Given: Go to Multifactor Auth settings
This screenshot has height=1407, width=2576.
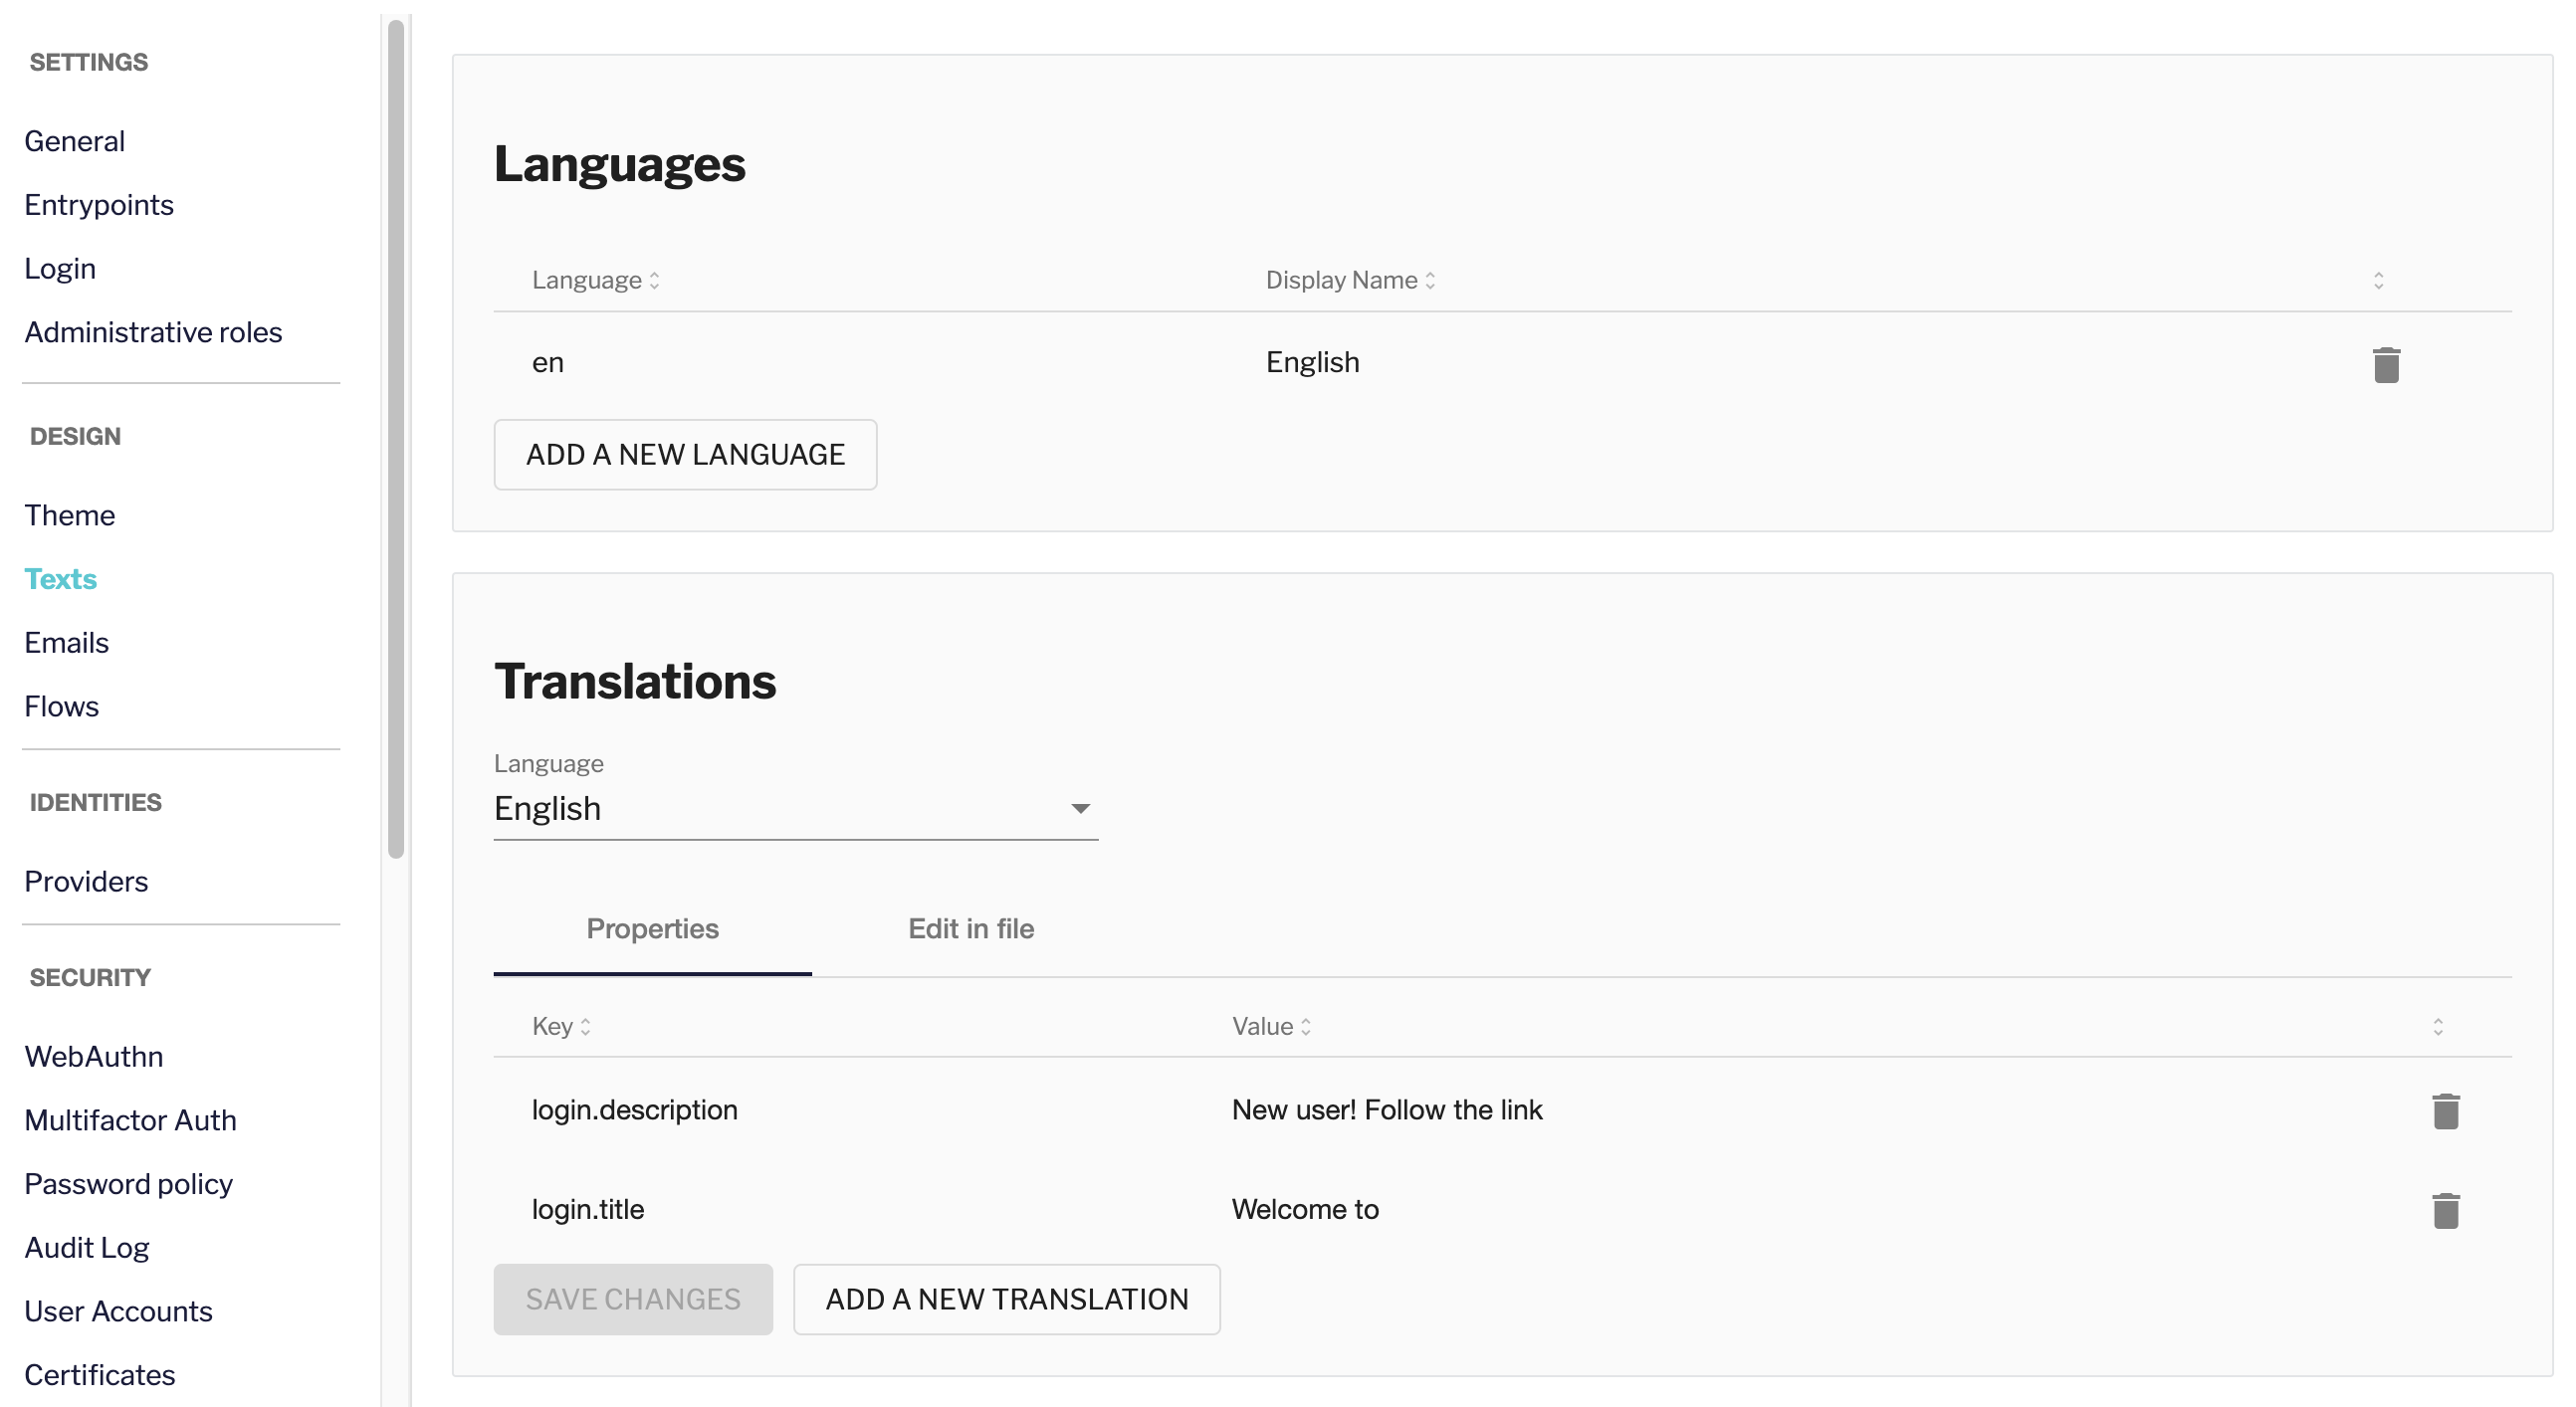Looking at the screenshot, I should pyautogui.click(x=130, y=1121).
